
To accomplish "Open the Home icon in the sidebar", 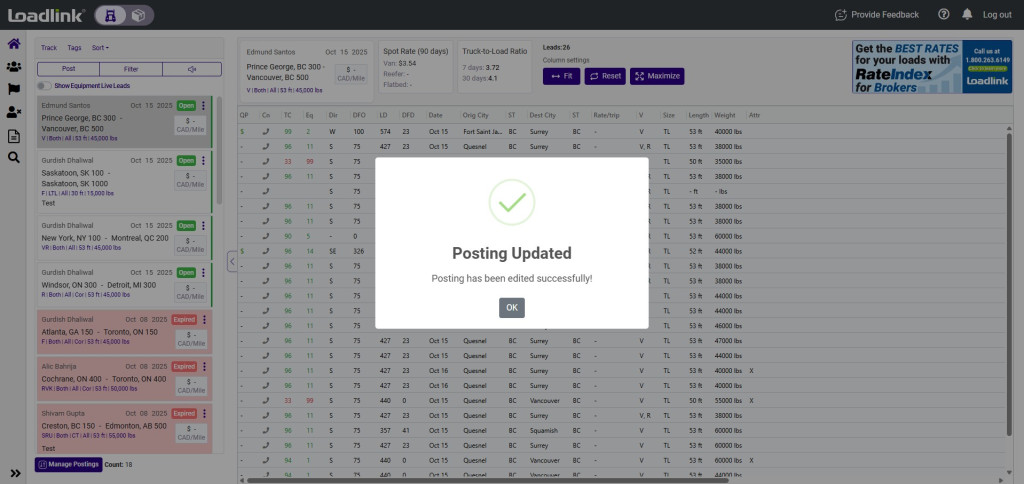I will 14,44.
